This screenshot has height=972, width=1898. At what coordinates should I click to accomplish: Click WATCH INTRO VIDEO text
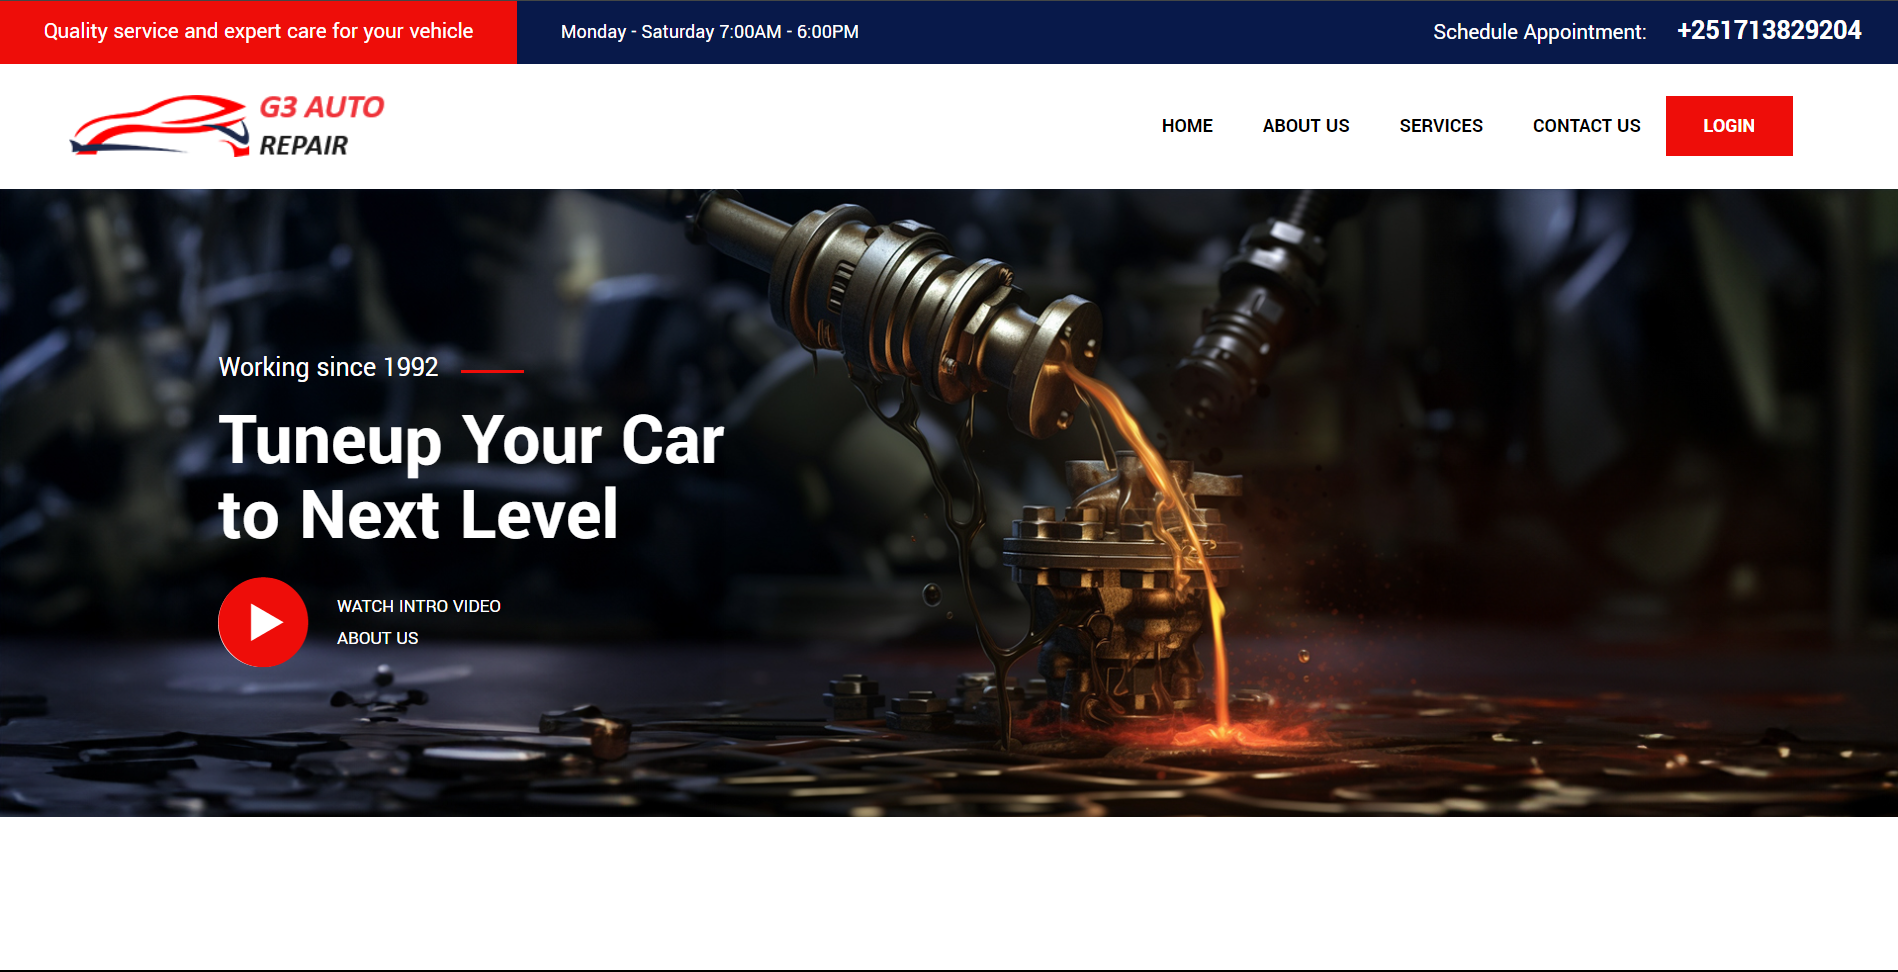419,606
